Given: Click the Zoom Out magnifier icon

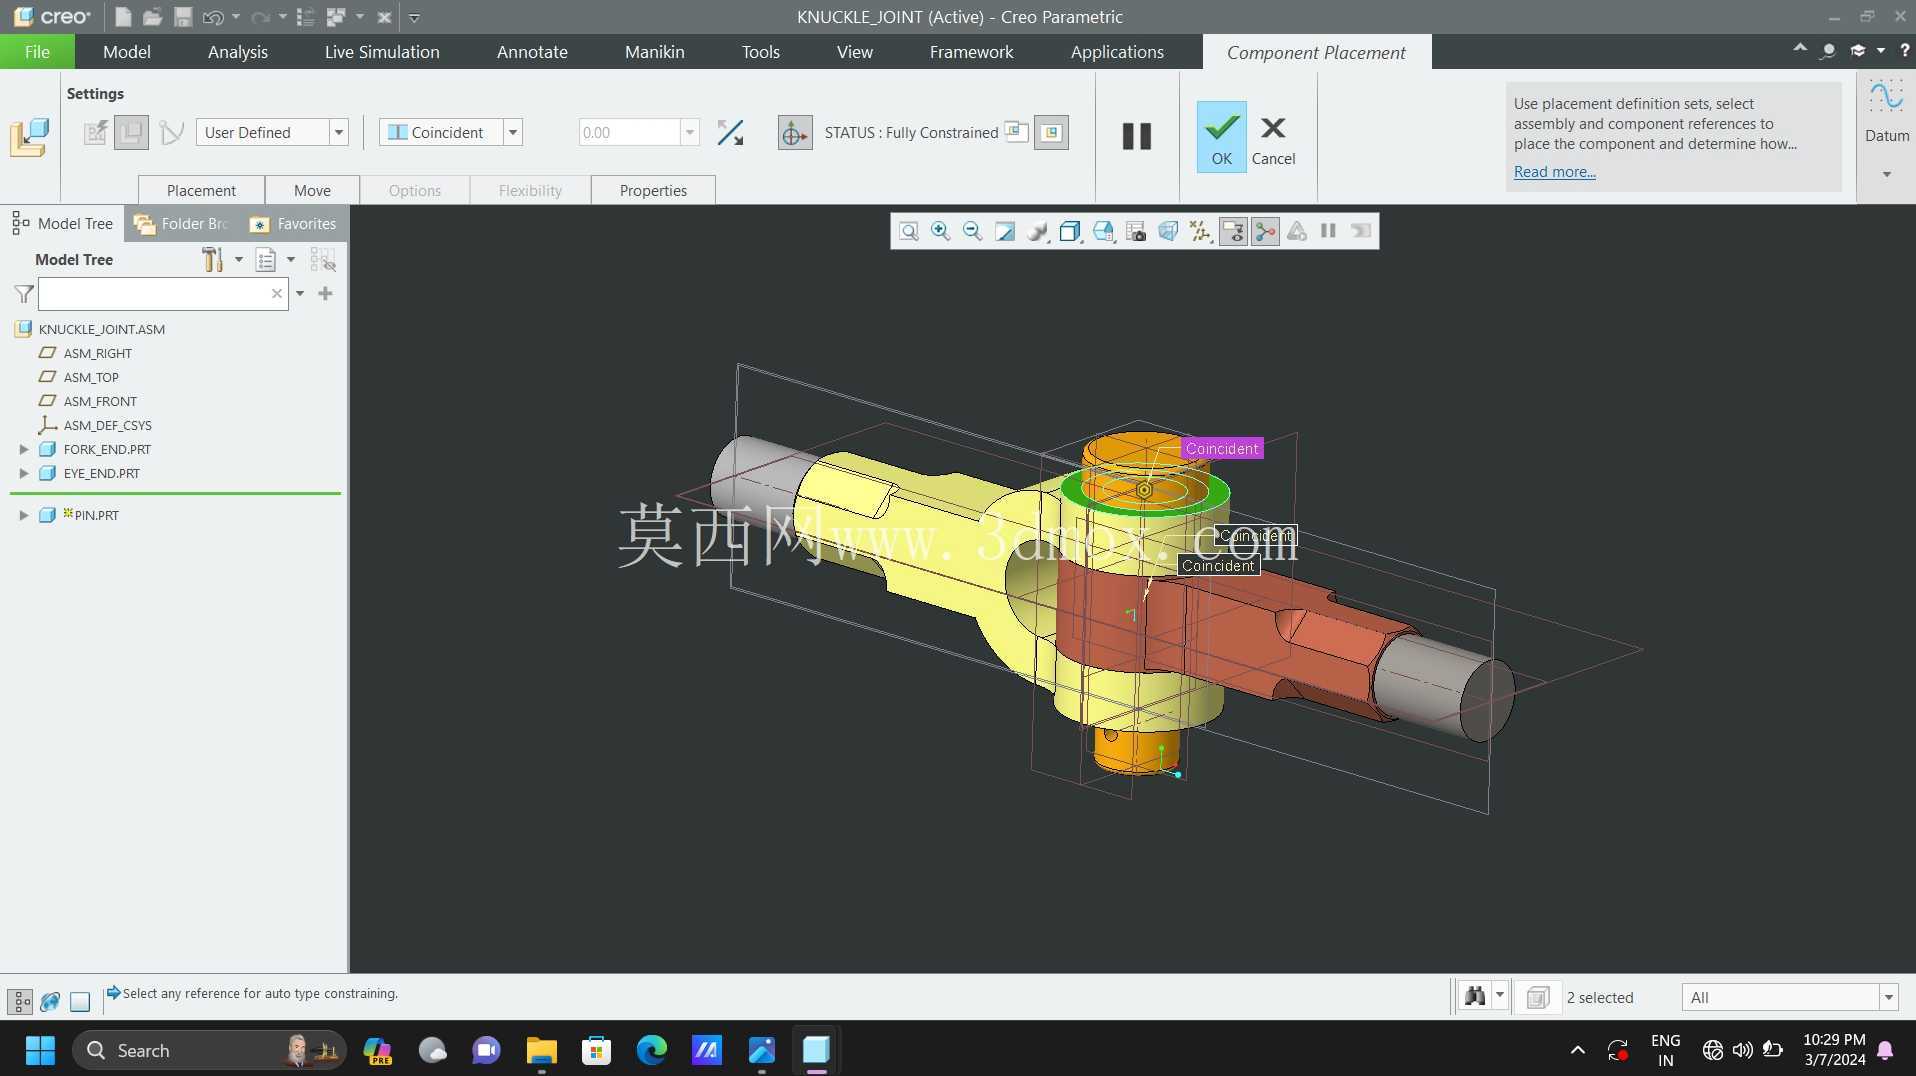Looking at the screenshot, I should pos(972,232).
